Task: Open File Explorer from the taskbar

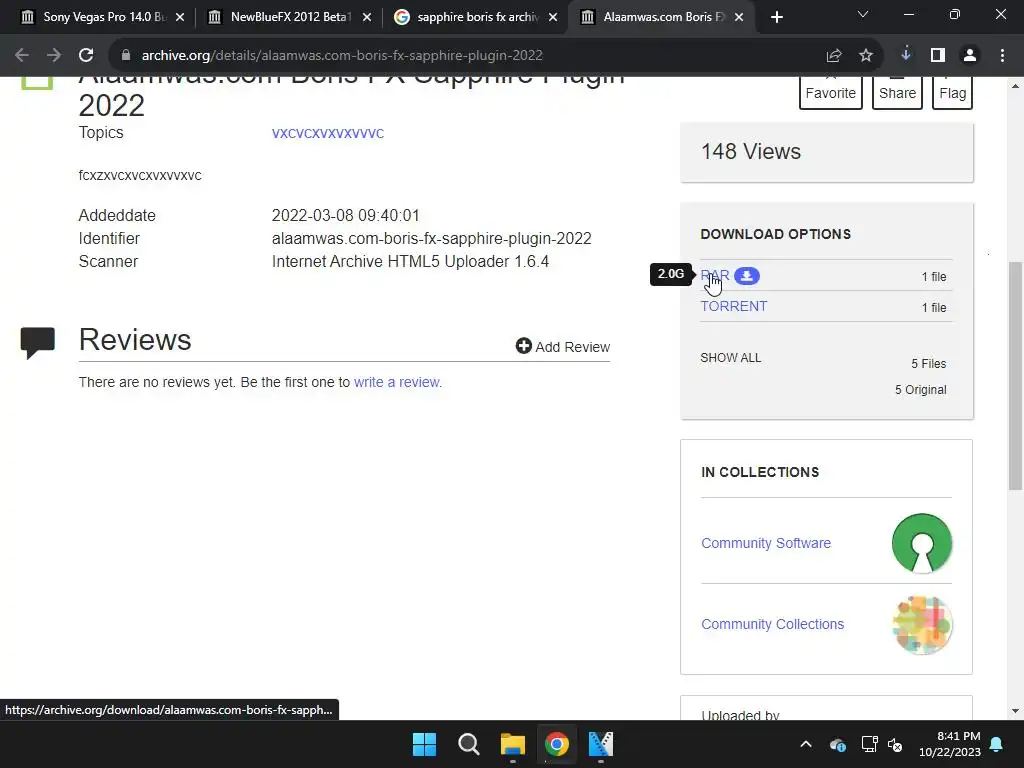Action: (513, 744)
